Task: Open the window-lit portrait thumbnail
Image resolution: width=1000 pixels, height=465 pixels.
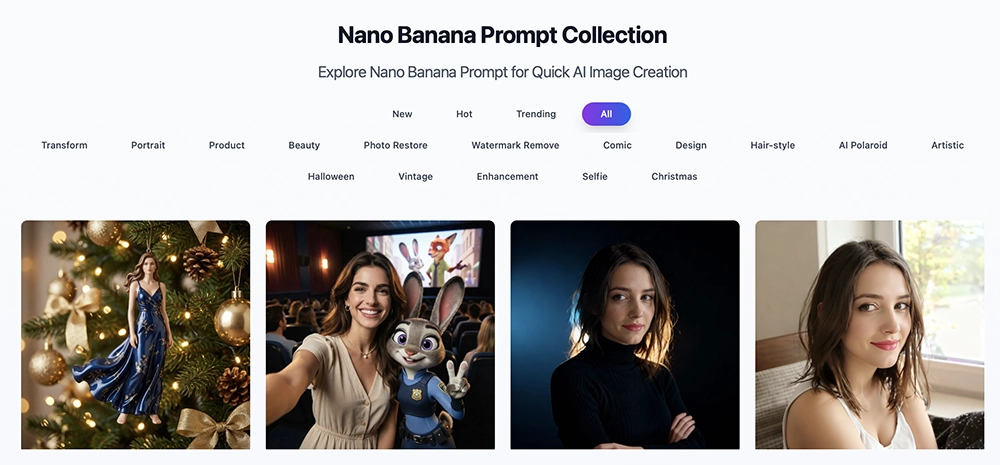Action: (870, 335)
